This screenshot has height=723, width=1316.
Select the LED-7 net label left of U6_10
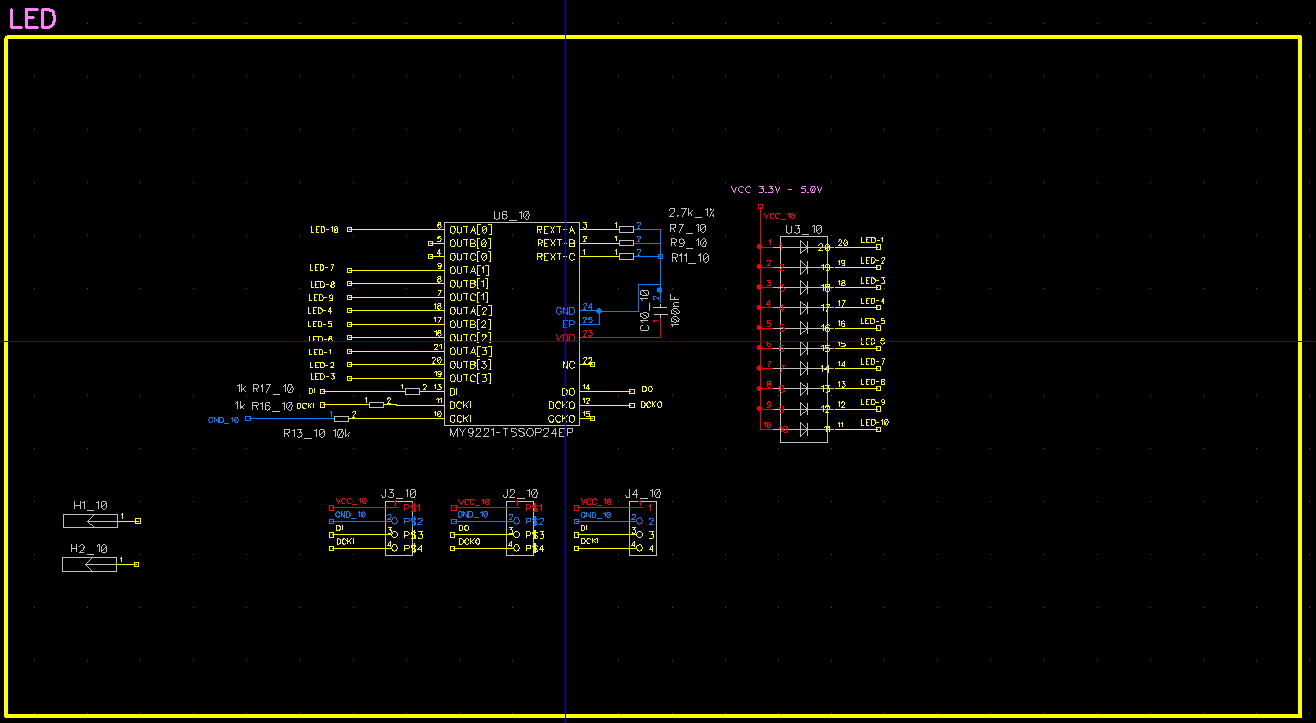322,269
